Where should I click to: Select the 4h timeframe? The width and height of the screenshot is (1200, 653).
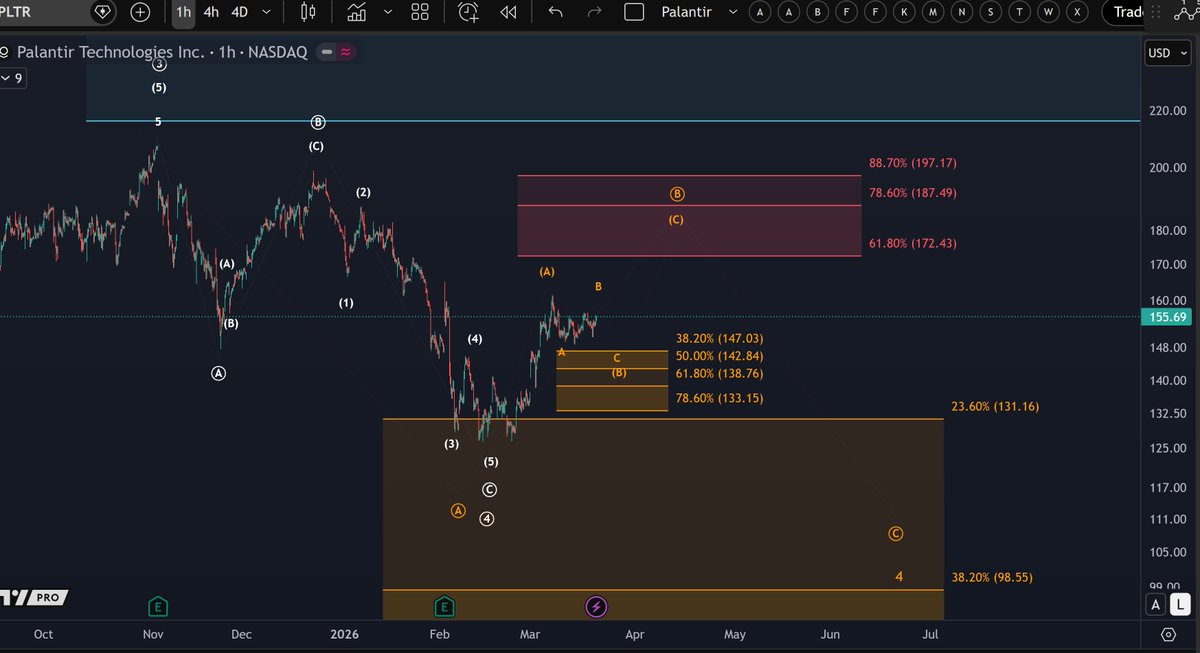[211, 12]
